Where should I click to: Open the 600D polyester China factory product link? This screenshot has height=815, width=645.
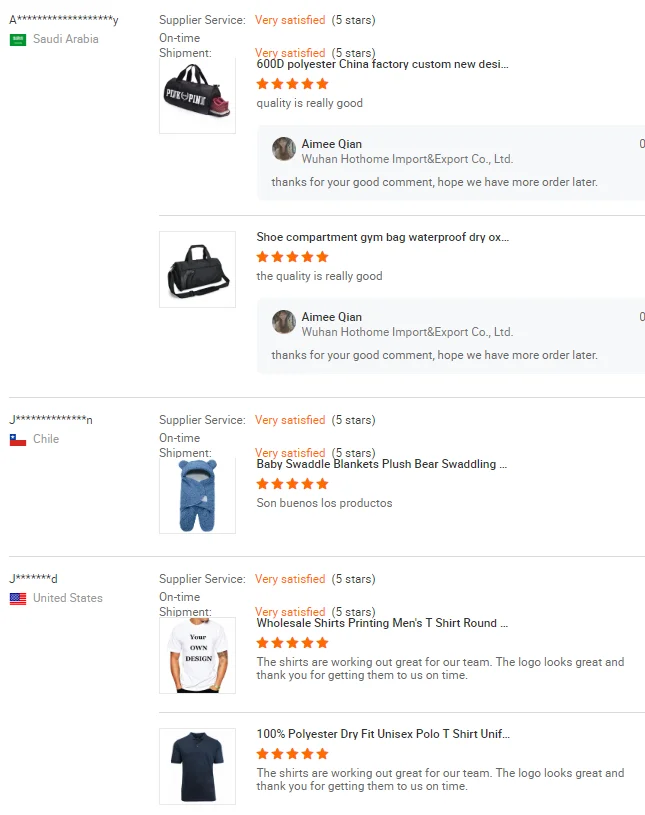click(x=382, y=64)
